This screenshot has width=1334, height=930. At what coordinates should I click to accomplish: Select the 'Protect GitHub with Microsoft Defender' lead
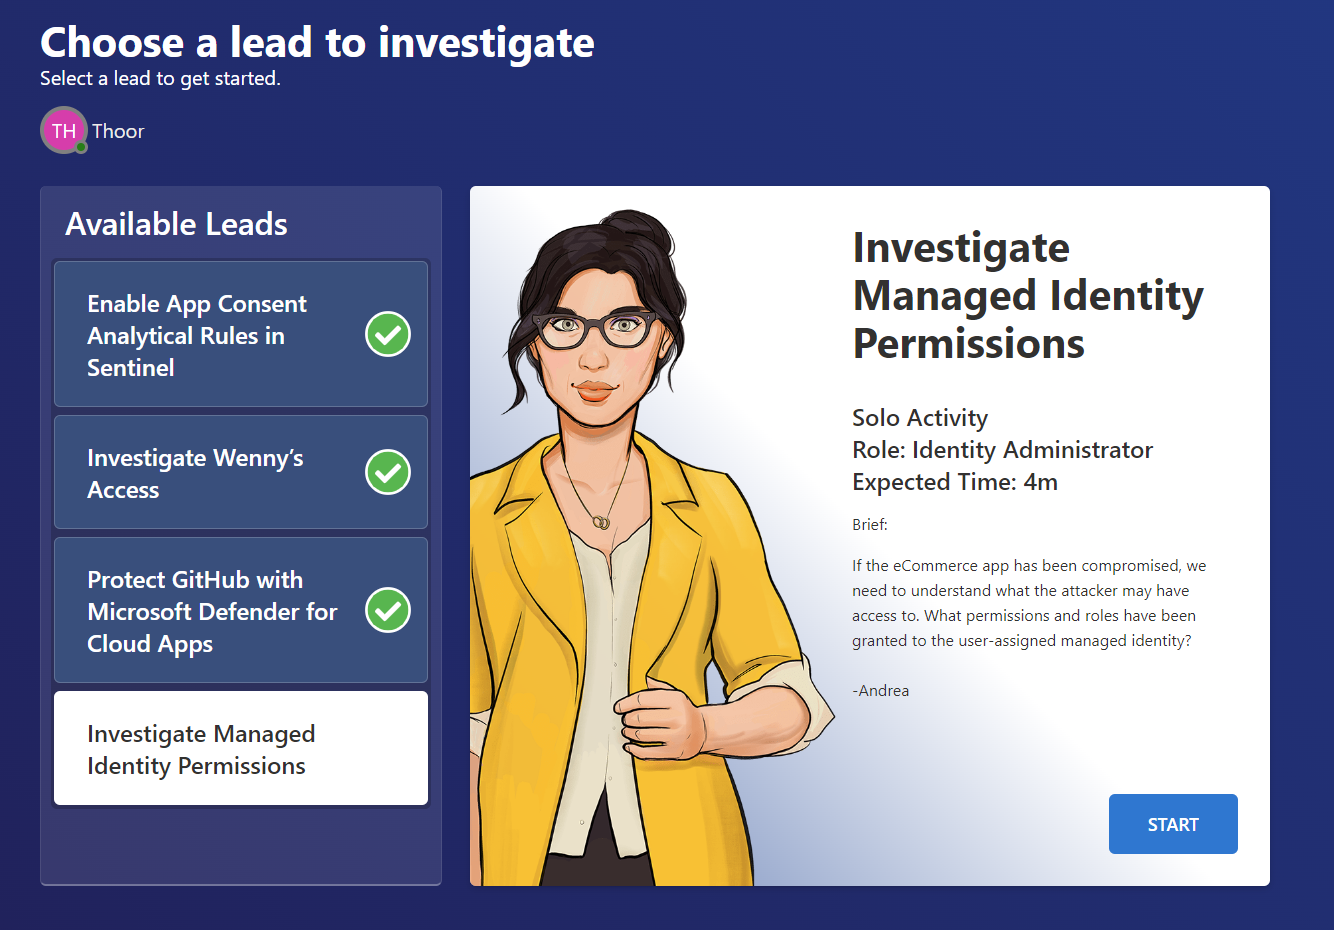point(241,610)
